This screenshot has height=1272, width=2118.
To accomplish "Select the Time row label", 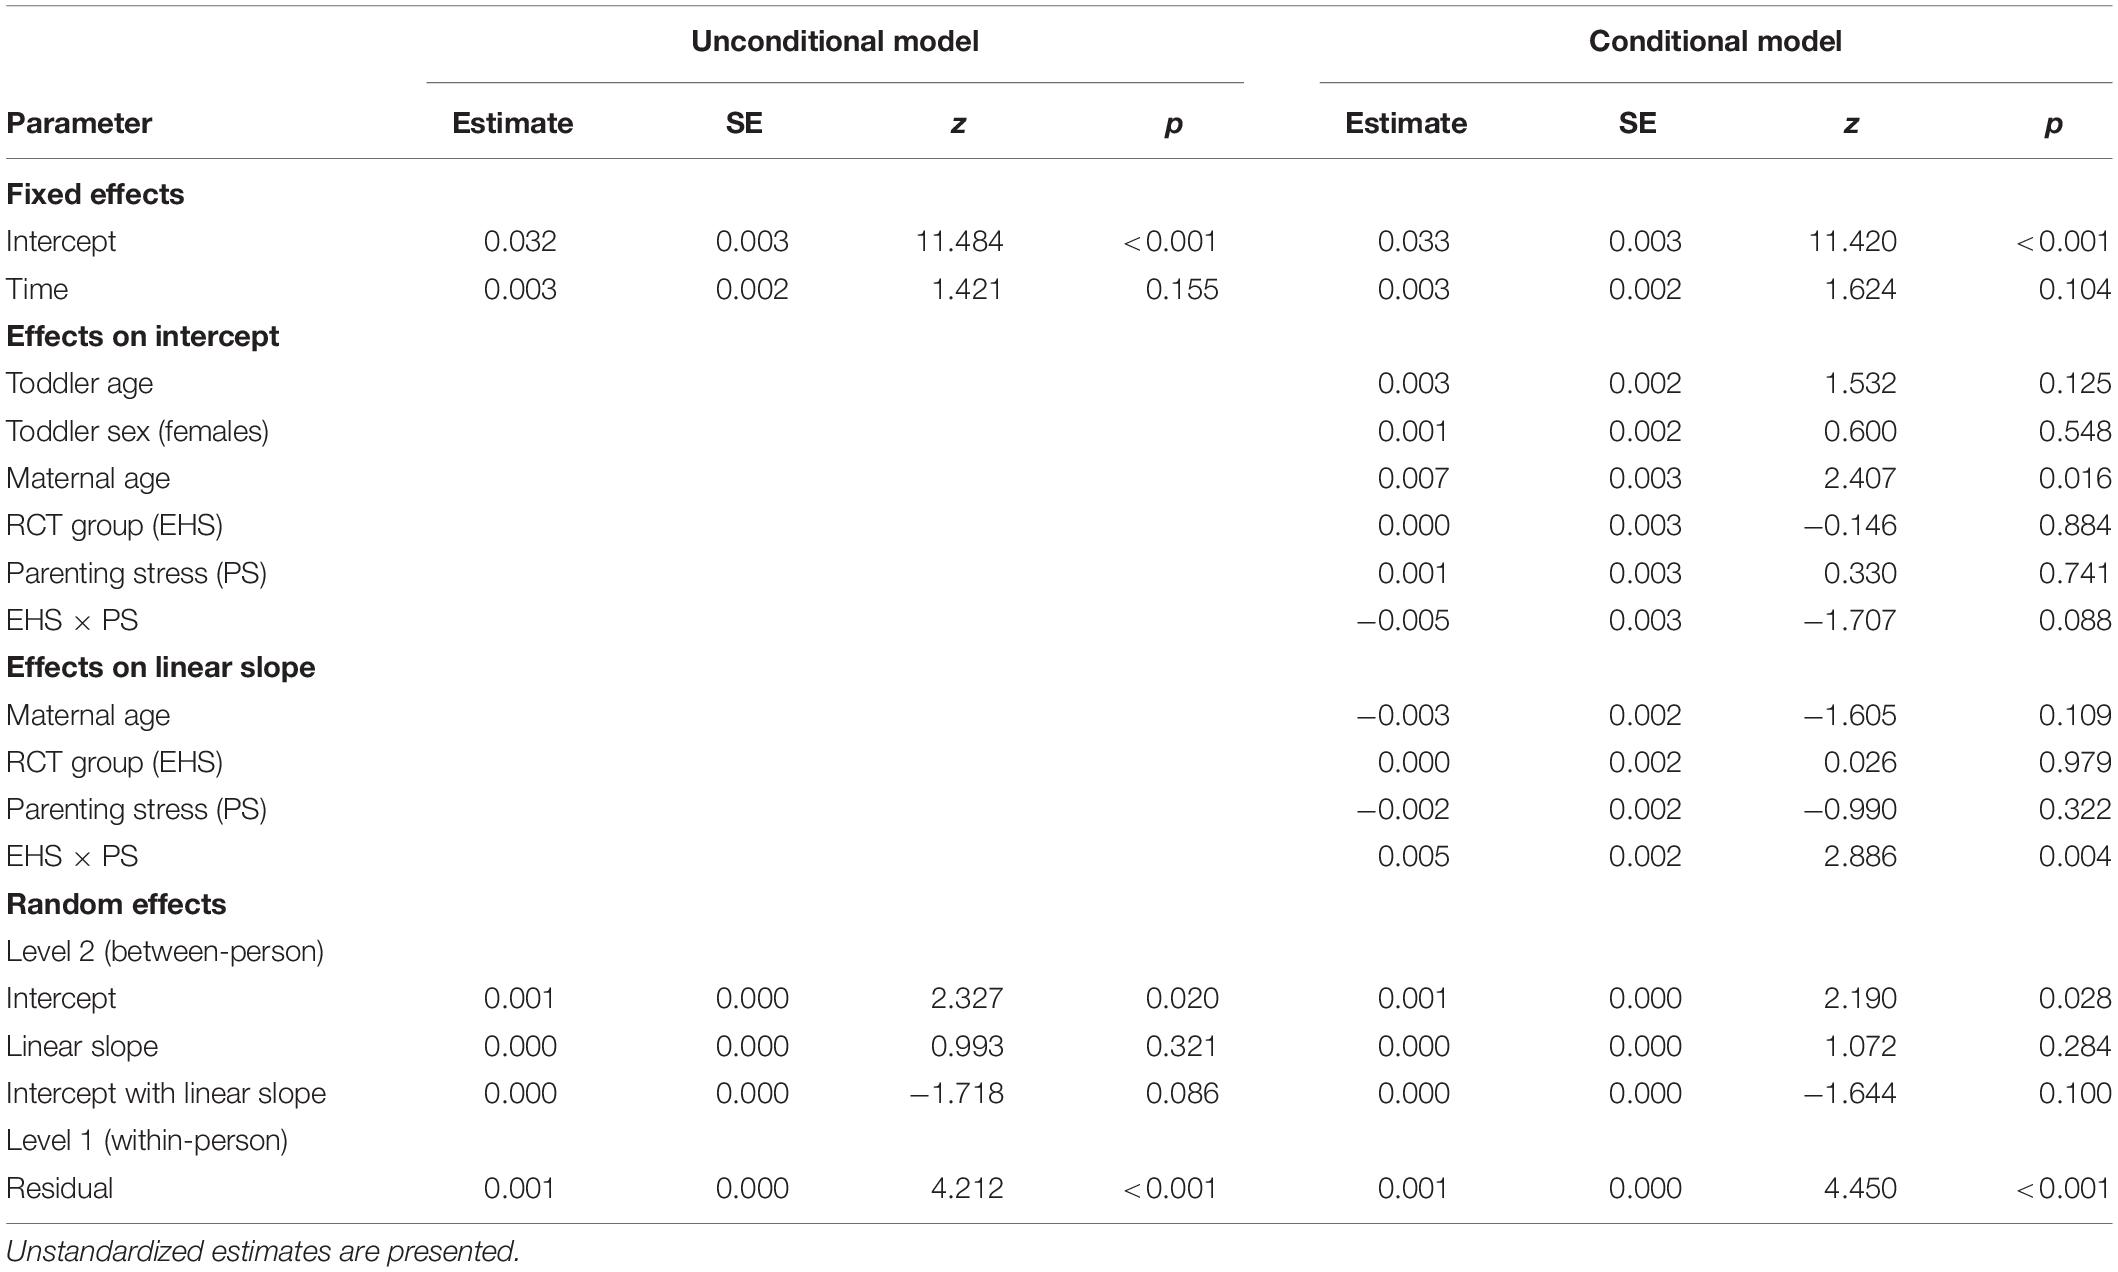I will (37, 289).
